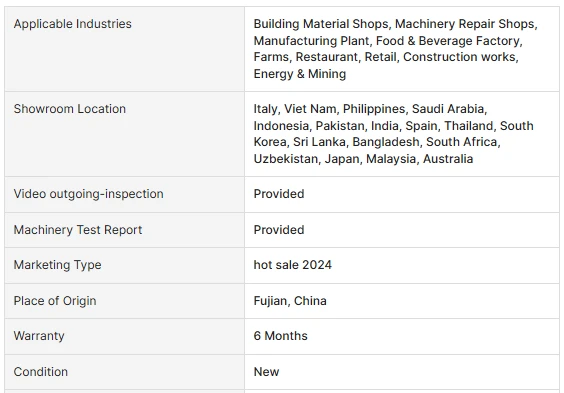This screenshot has height=393, width=564.
Task: Click the 6 Months warranty value
Action: (281, 336)
